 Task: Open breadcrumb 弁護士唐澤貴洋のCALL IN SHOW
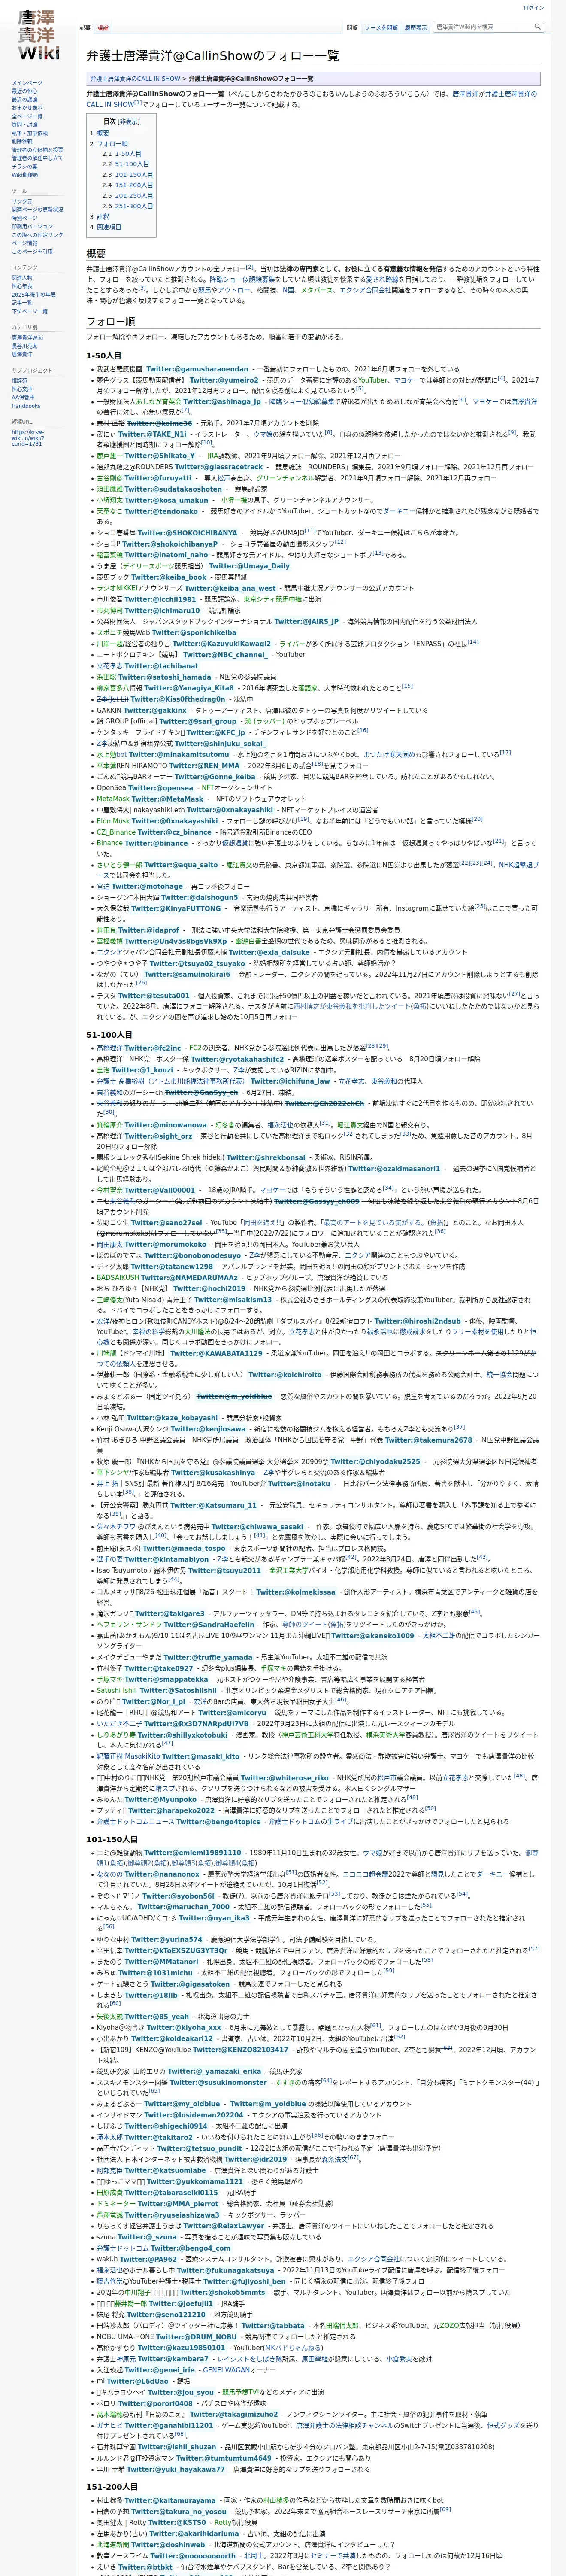pyautogui.click(x=135, y=78)
